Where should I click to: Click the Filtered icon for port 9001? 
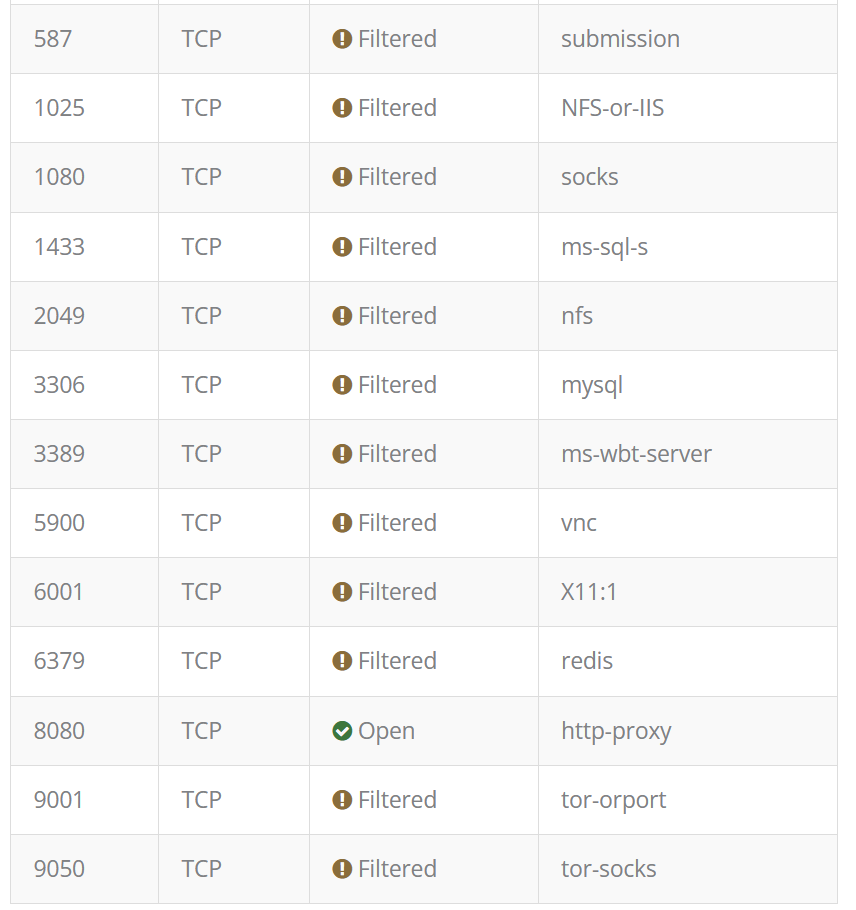click(x=342, y=800)
